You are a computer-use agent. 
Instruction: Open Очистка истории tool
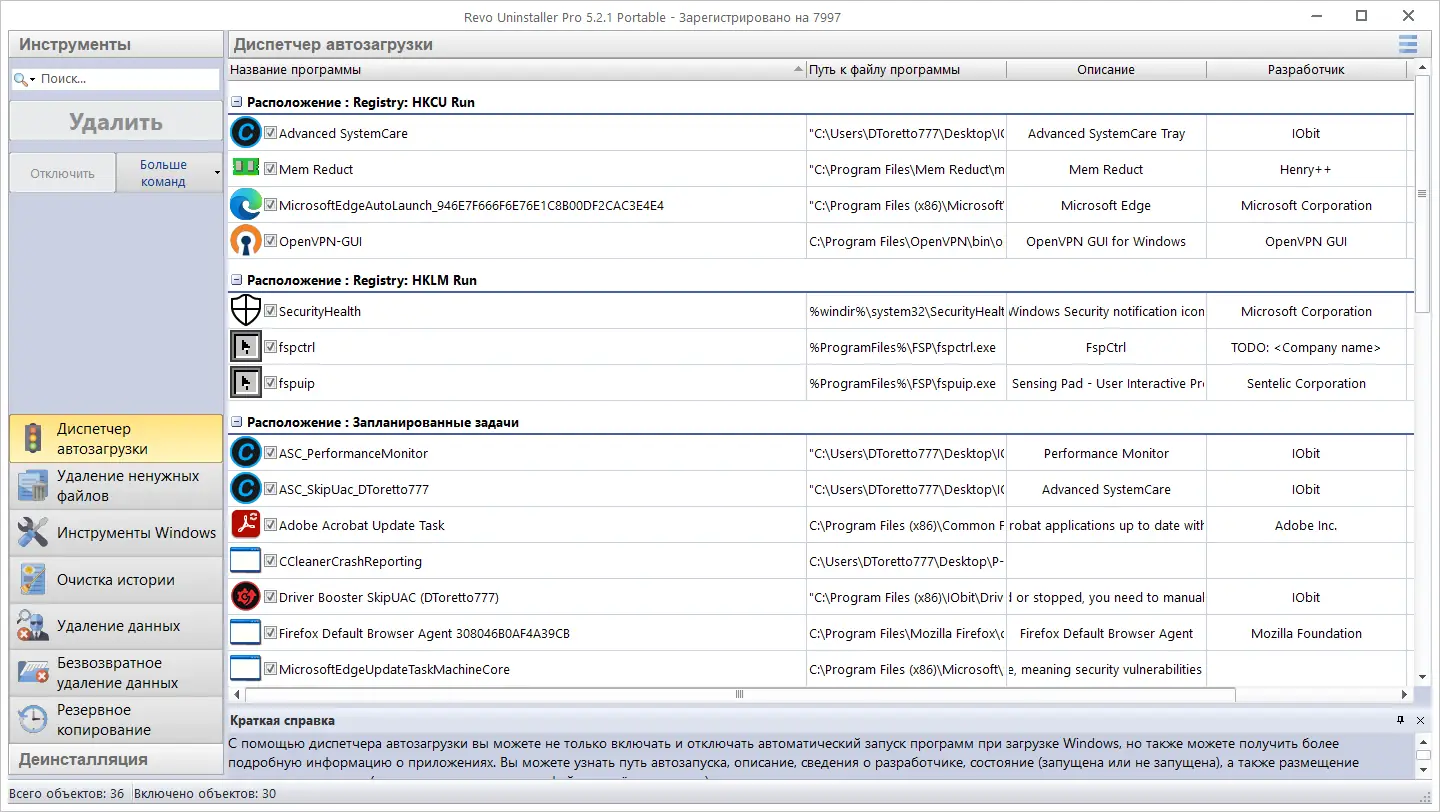[116, 580]
